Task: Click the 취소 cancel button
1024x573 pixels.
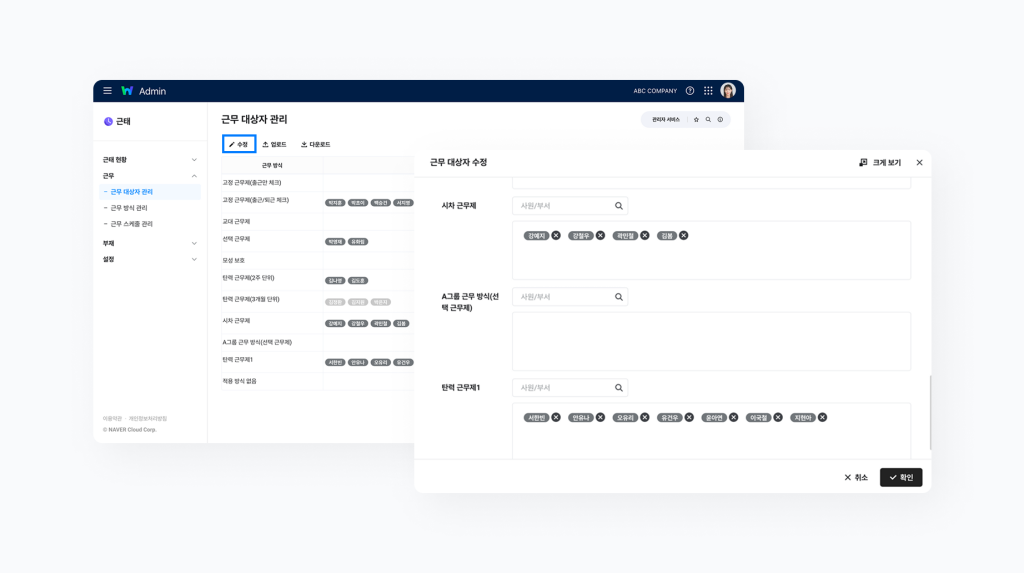Action: coord(856,478)
